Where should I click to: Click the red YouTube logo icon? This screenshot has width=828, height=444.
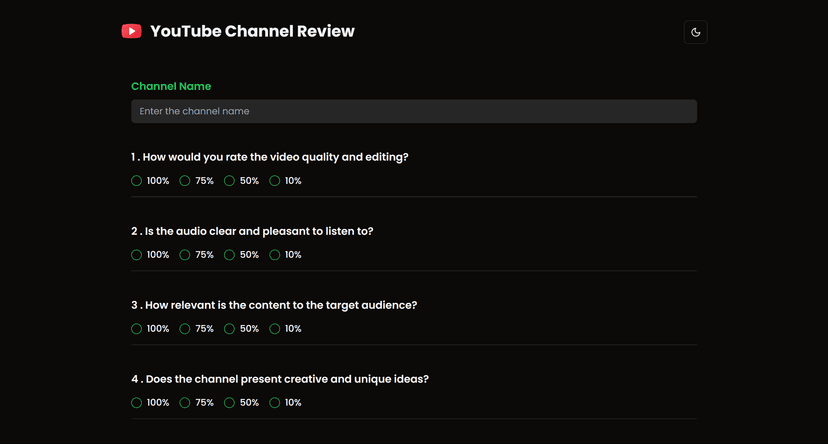coord(131,31)
